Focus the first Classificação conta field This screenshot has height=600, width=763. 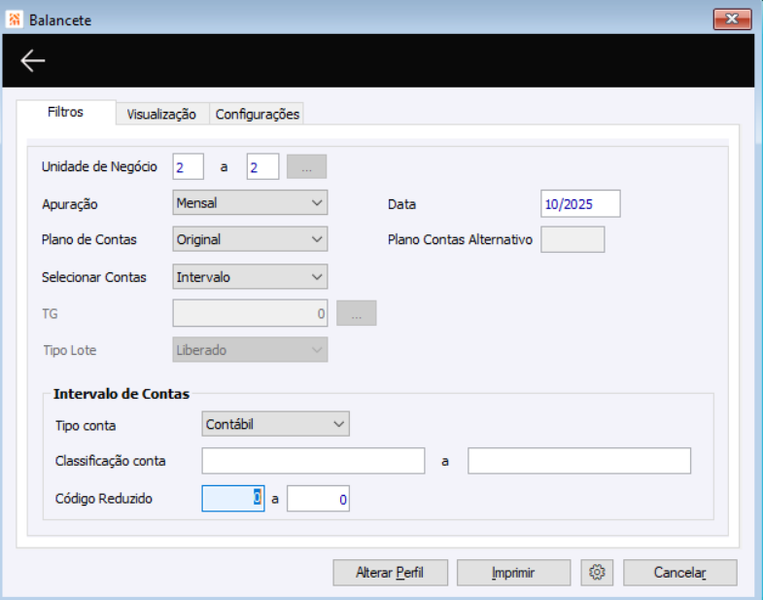(x=313, y=461)
